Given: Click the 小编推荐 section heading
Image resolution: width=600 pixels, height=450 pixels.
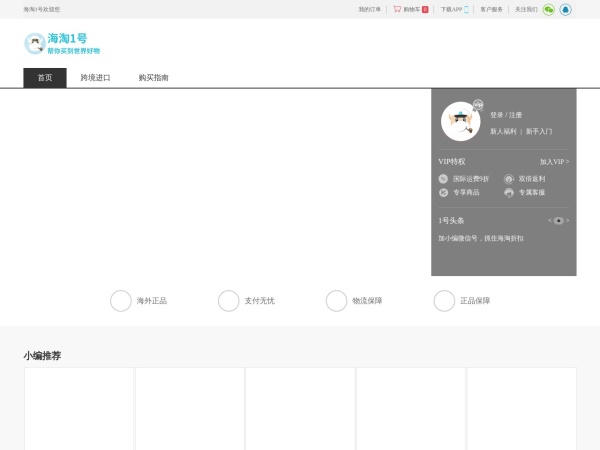Looking at the screenshot, I should coord(42,356).
